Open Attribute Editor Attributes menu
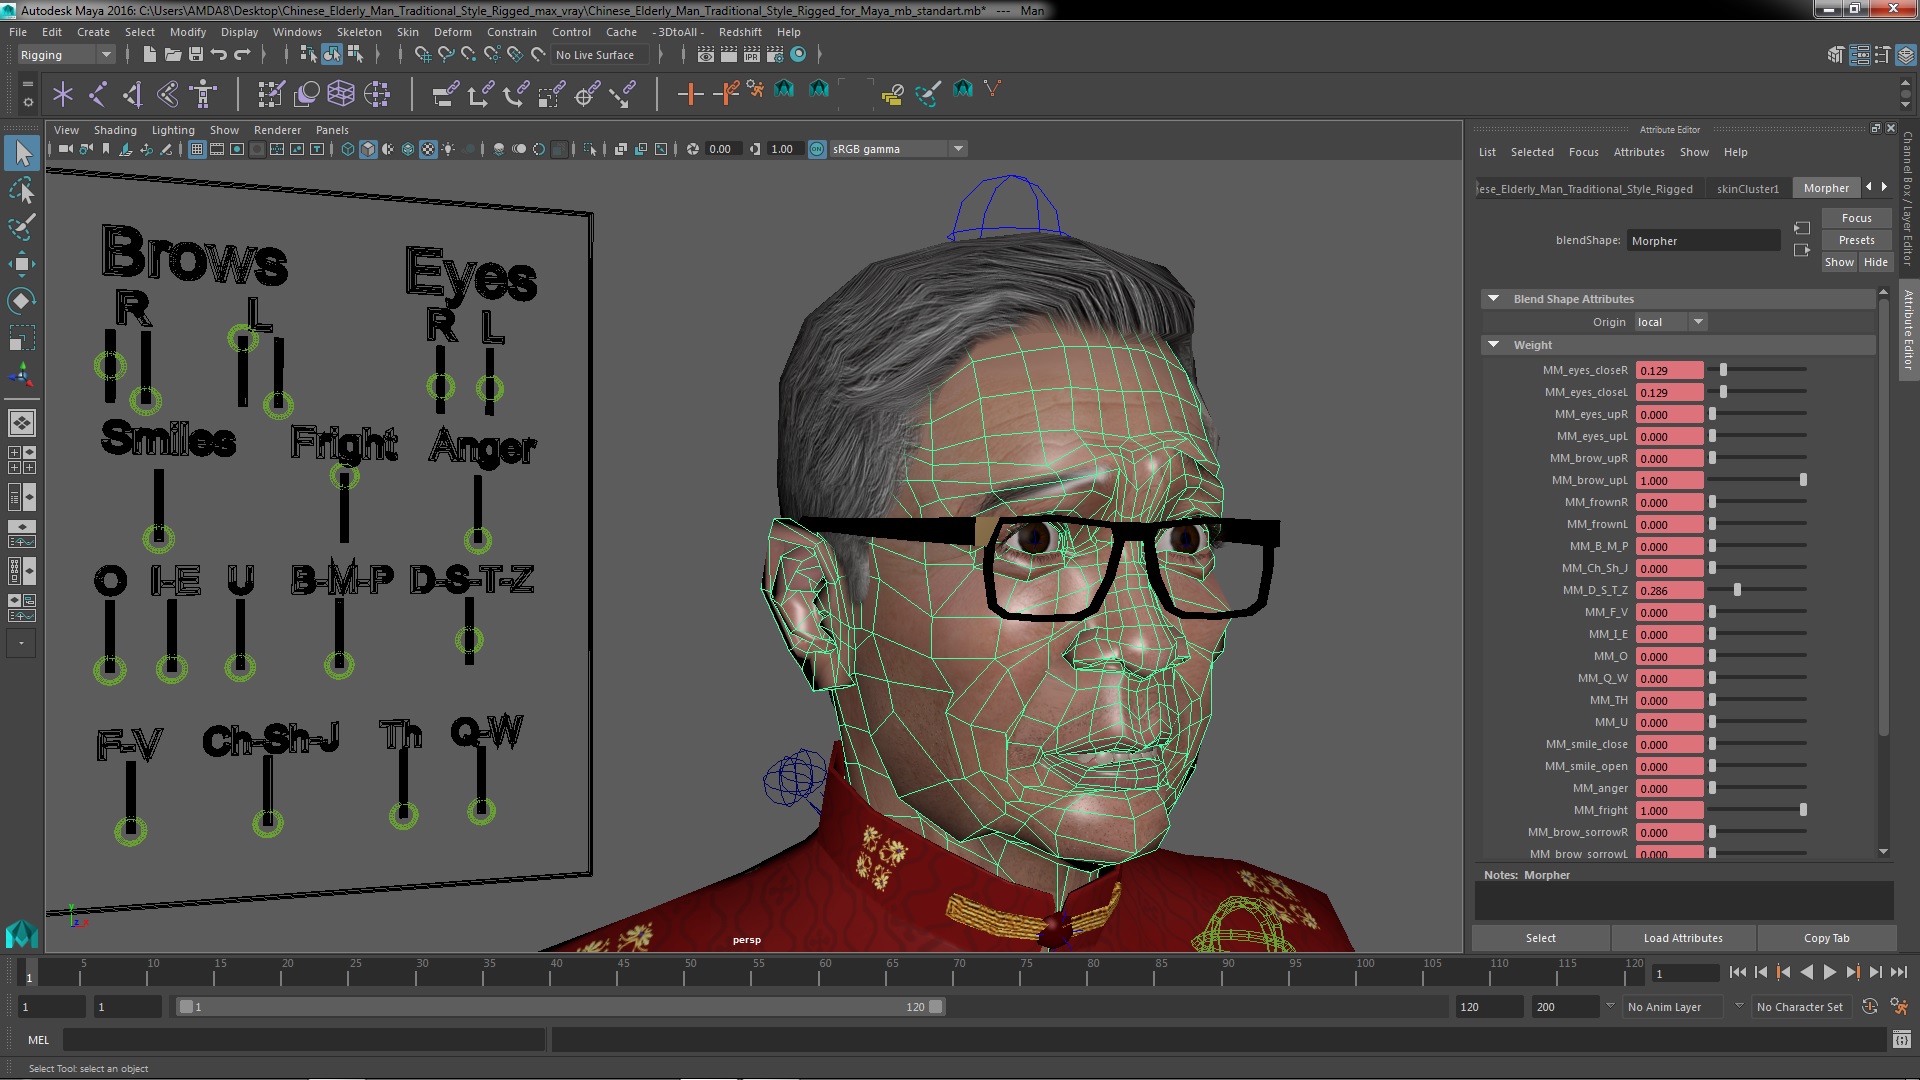This screenshot has height=1080, width=1920. 1639,152
